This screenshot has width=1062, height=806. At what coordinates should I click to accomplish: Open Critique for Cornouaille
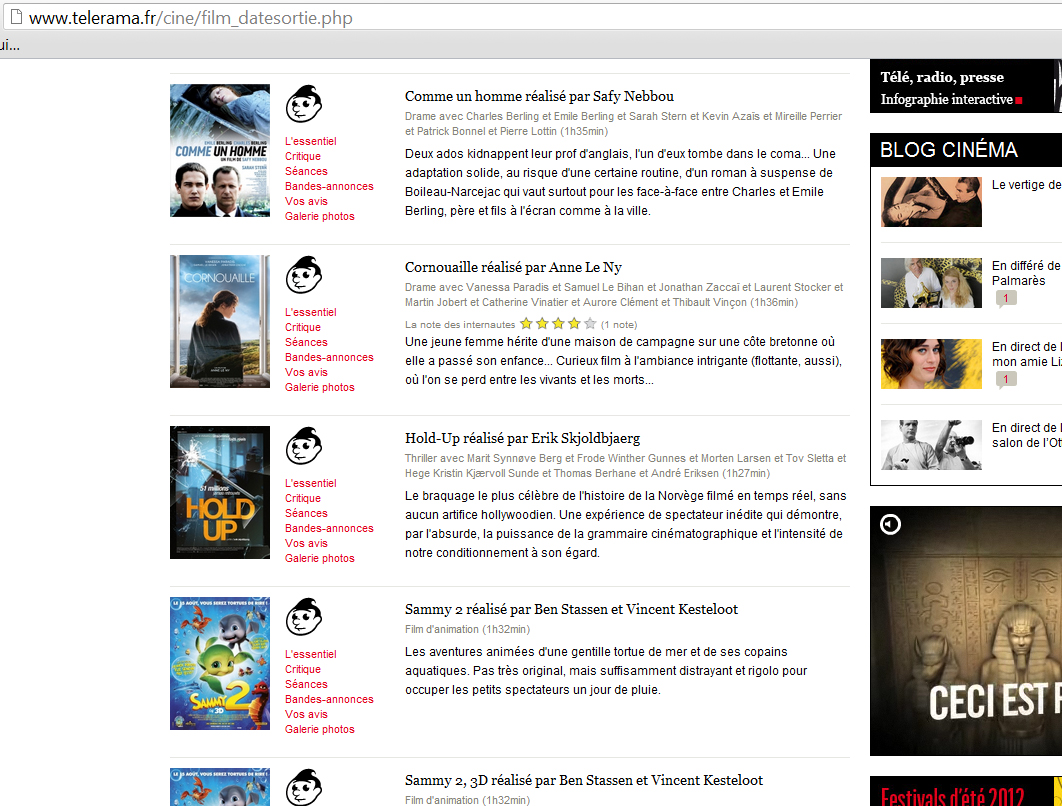pos(303,327)
